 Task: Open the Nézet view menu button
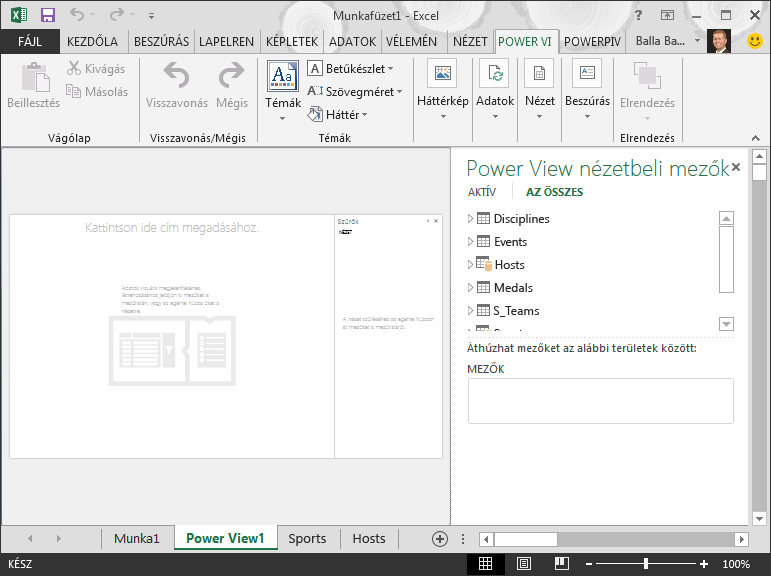(539, 90)
